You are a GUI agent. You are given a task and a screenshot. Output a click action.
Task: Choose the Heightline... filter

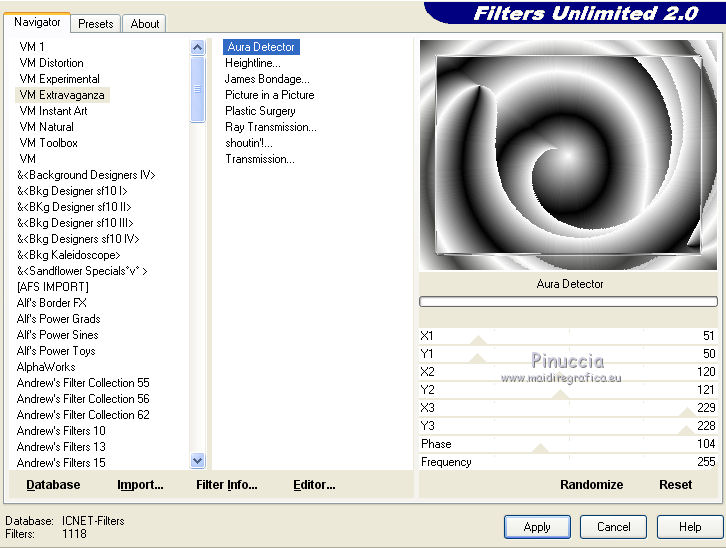(x=253, y=63)
